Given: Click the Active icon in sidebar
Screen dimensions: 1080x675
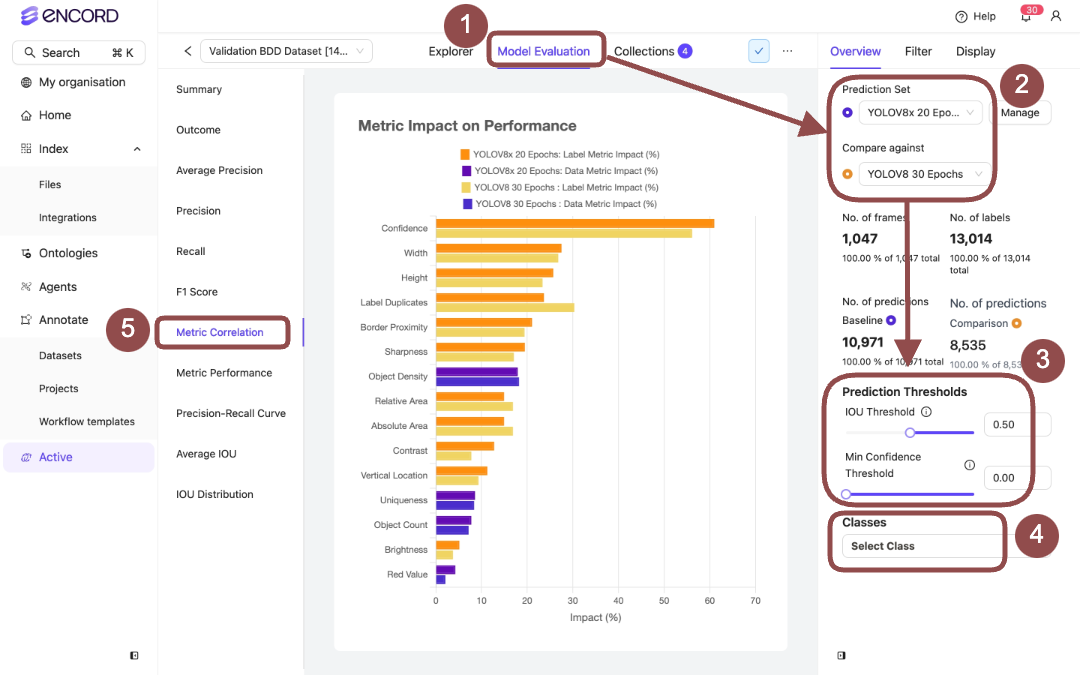Looking at the screenshot, I should tap(26, 457).
